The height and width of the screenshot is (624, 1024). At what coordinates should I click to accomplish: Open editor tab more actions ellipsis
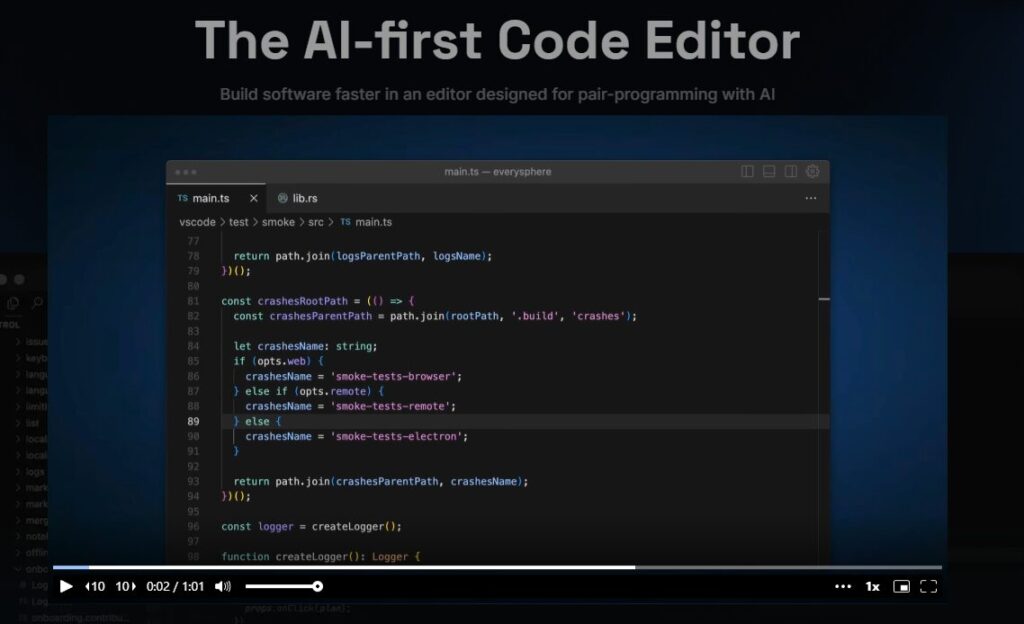pyautogui.click(x=811, y=198)
